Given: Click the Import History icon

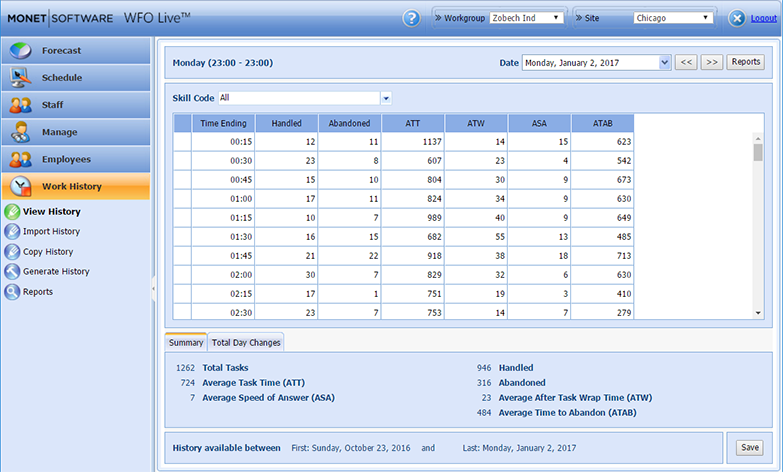Looking at the screenshot, I should [x=12, y=232].
